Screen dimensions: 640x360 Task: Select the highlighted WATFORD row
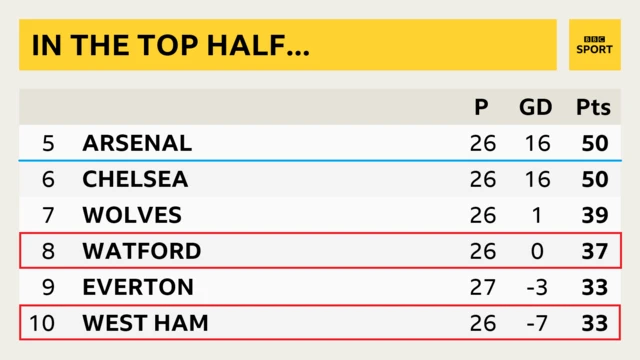coord(320,251)
